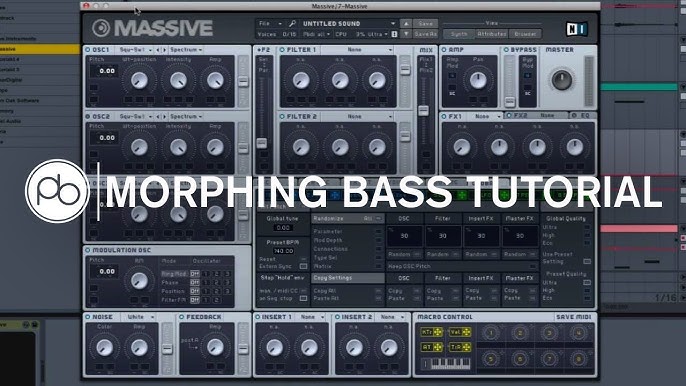686x386 pixels.
Task: Open the FX1 effect type dropdown
Action: [484, 116]
